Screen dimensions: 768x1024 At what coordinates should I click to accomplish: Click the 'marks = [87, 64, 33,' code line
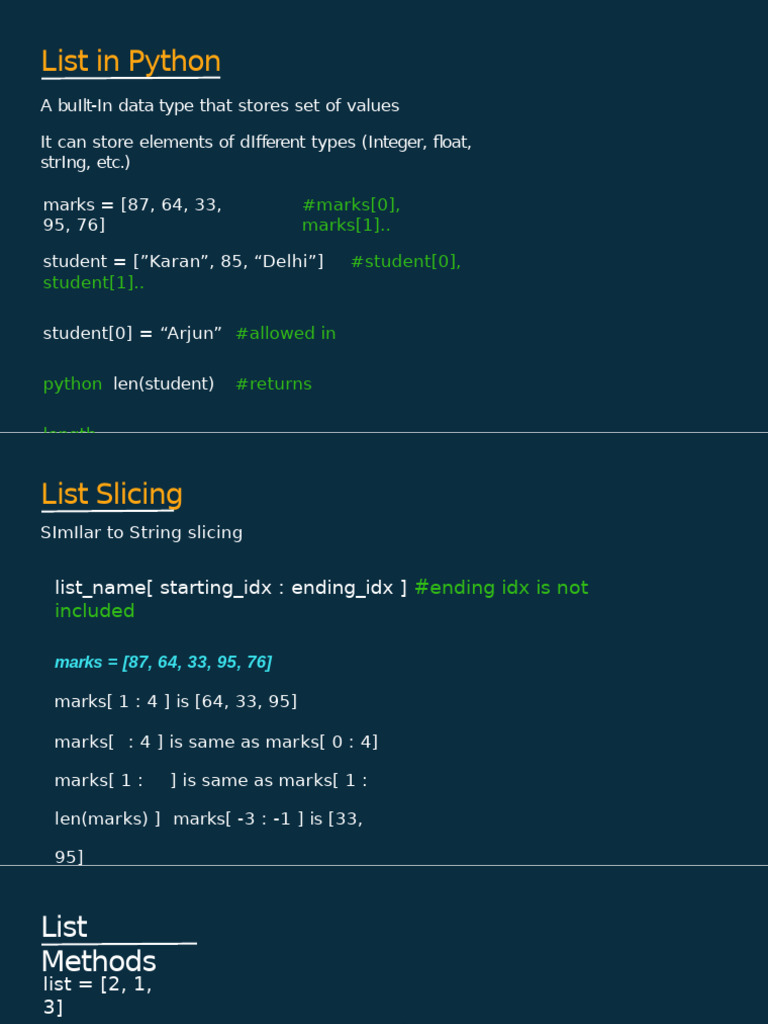(132, 205)
